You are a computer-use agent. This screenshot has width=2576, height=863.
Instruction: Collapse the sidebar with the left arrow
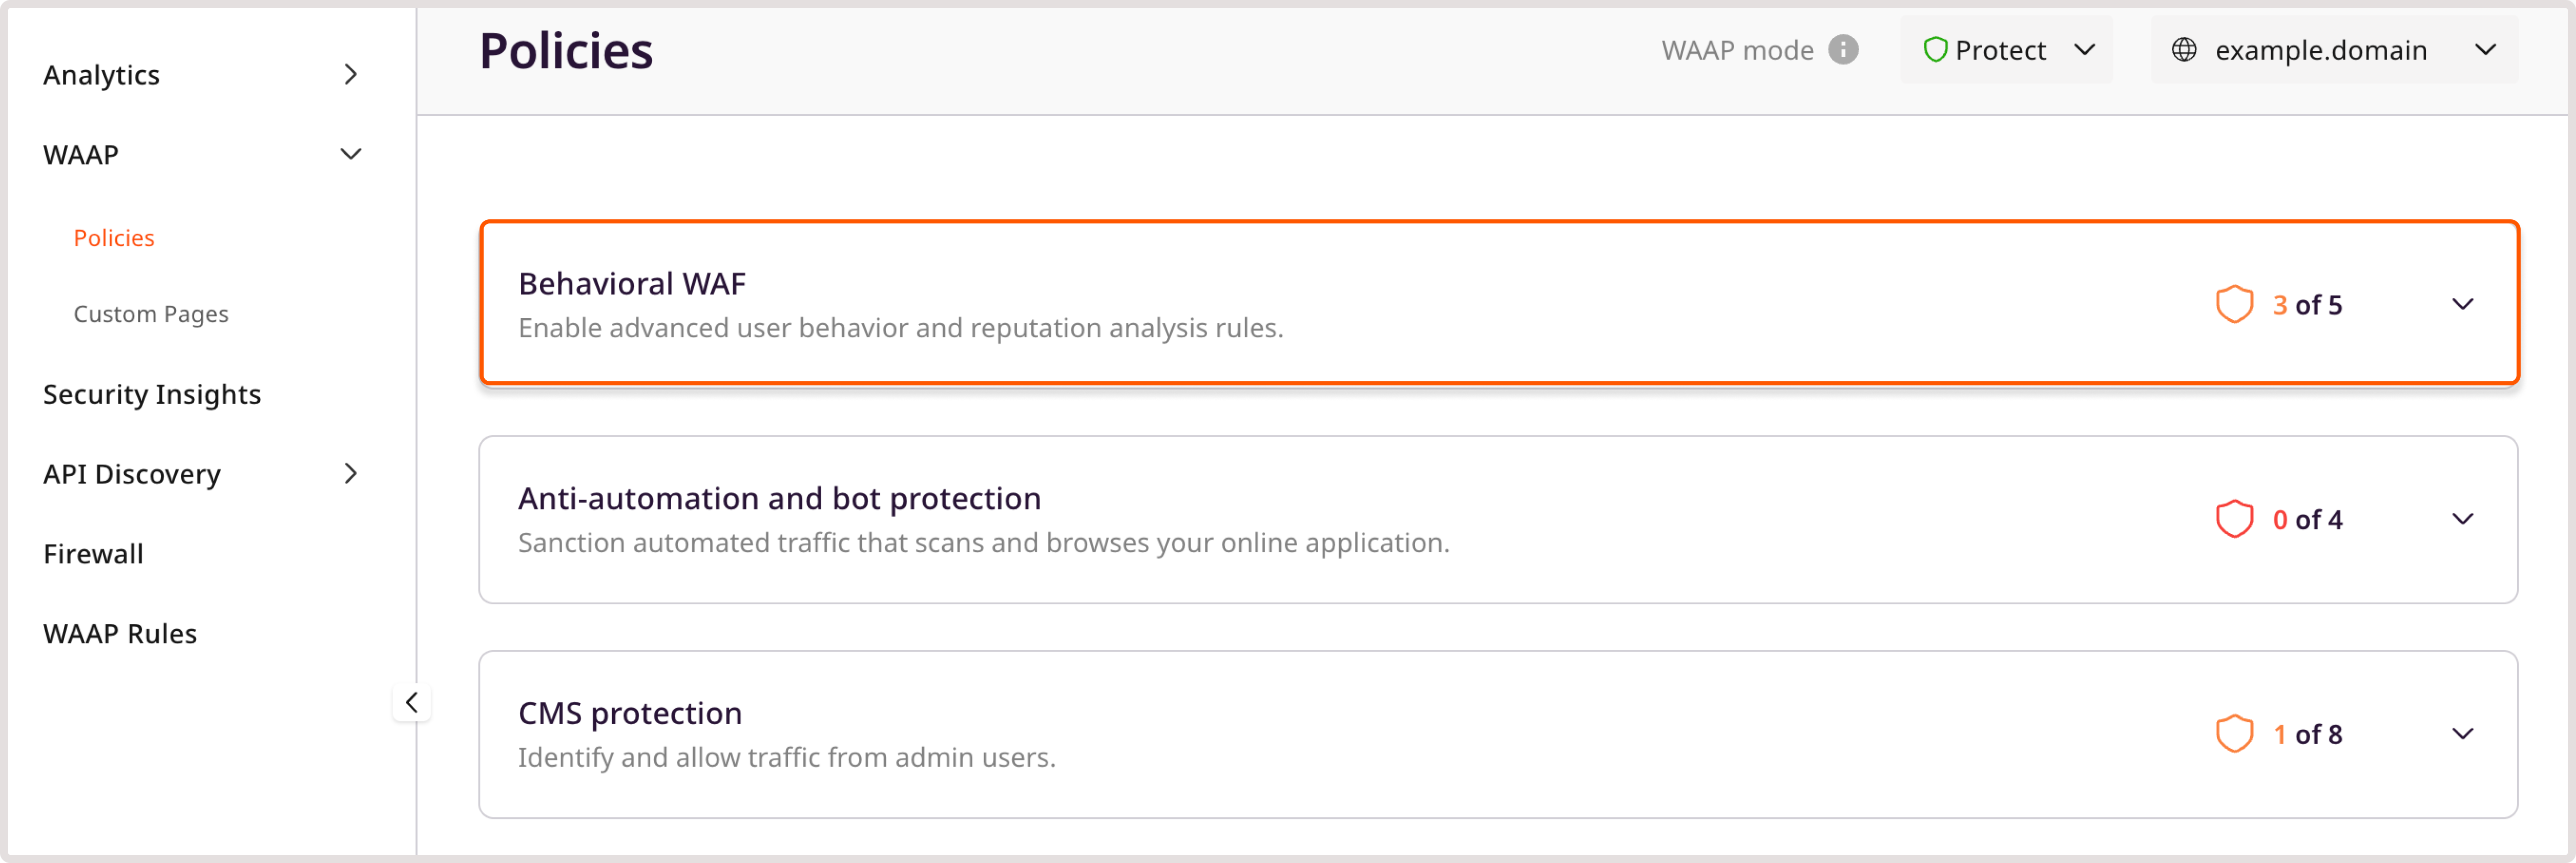(x=411, y=702)
